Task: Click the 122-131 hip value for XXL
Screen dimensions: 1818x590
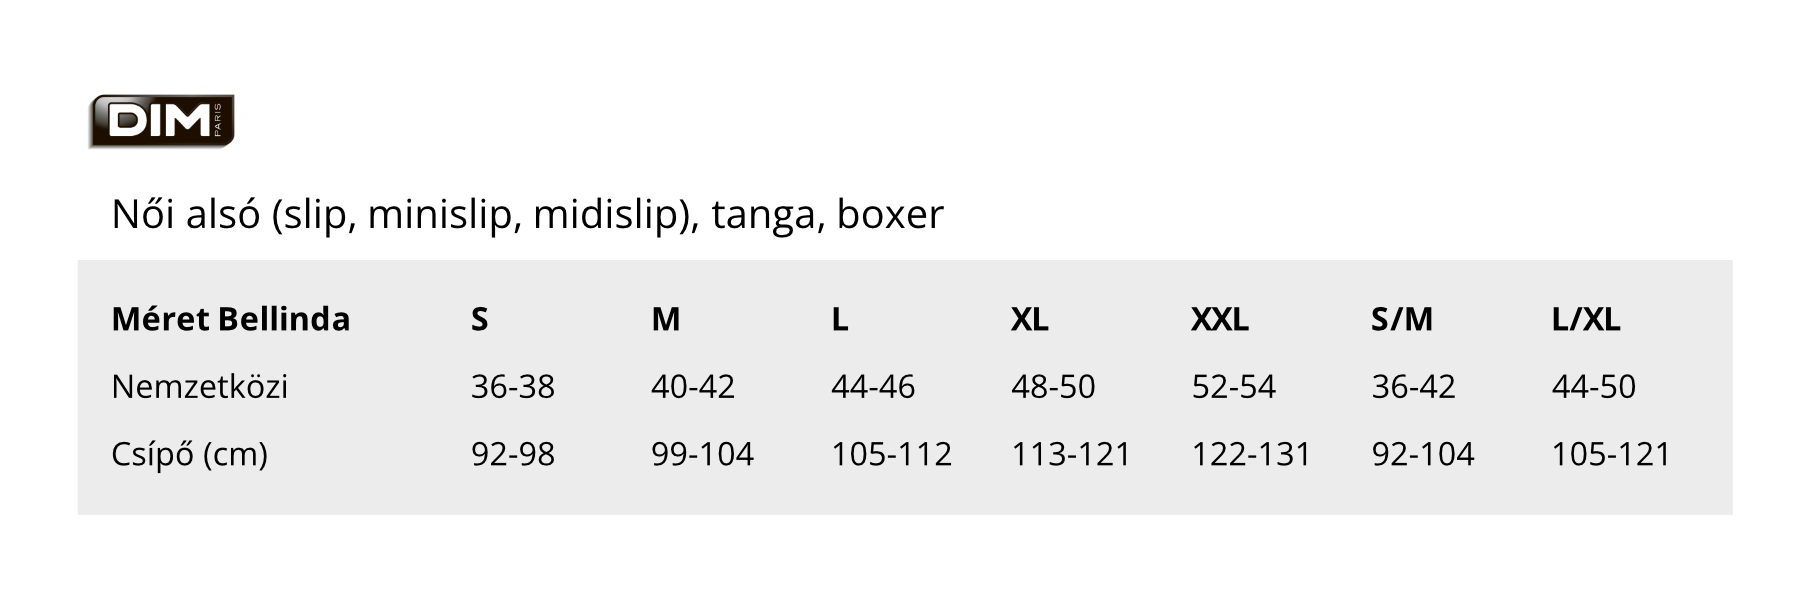Action: click(x=1251, y=454)
